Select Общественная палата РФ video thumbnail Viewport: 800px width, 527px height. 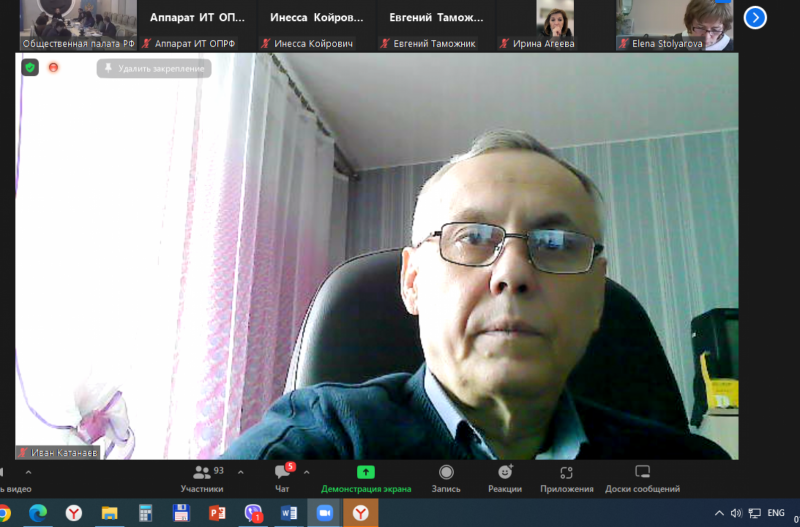pos(77,20)
